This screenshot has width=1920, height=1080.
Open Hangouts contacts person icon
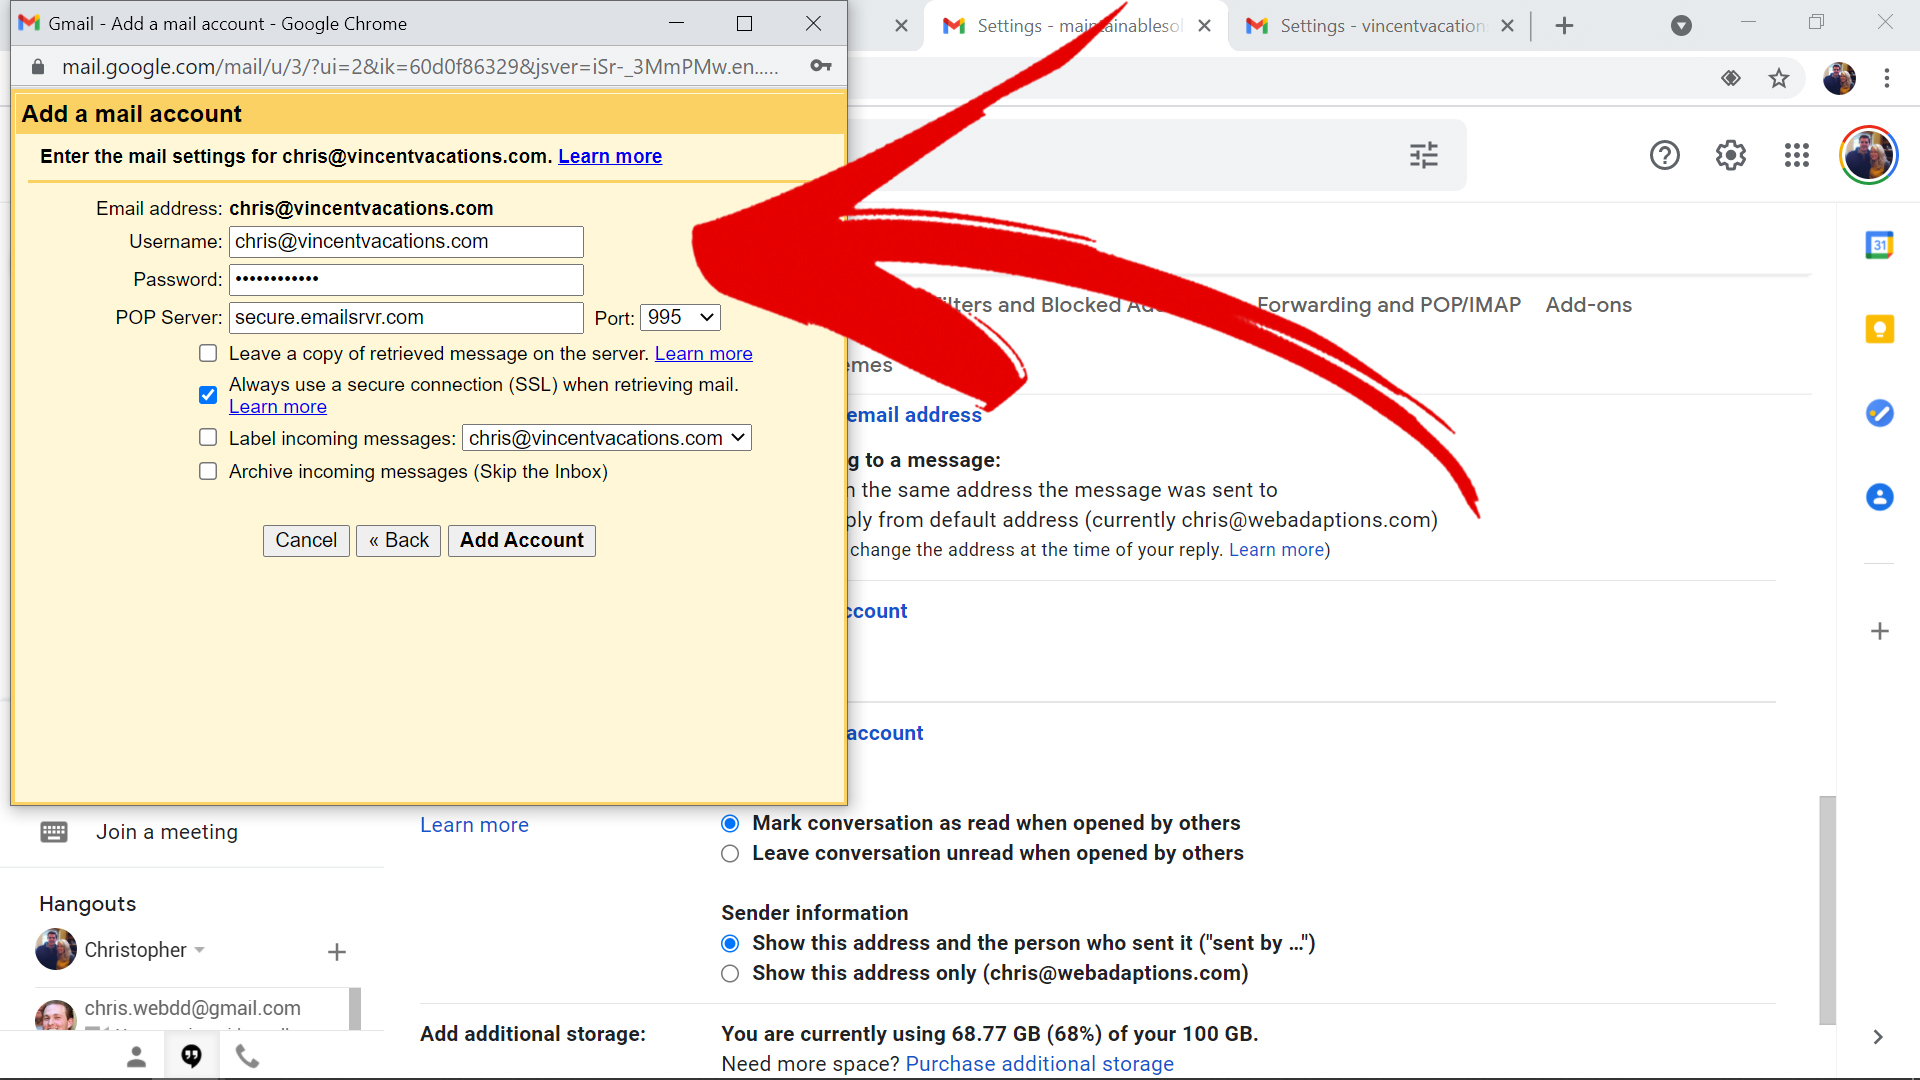click(x=136, y=1056)
